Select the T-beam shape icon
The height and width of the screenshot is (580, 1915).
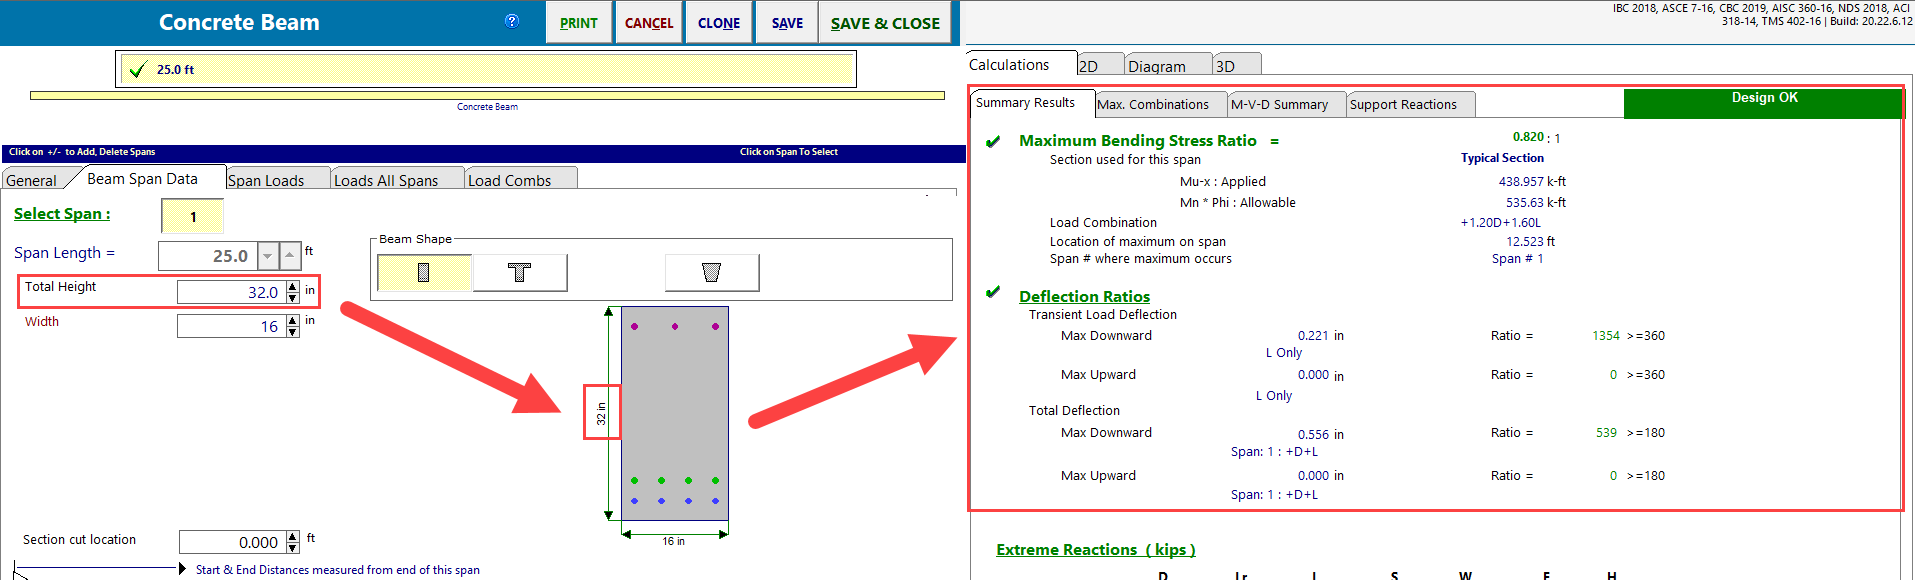pyautogui.click(x=519, y=273)
